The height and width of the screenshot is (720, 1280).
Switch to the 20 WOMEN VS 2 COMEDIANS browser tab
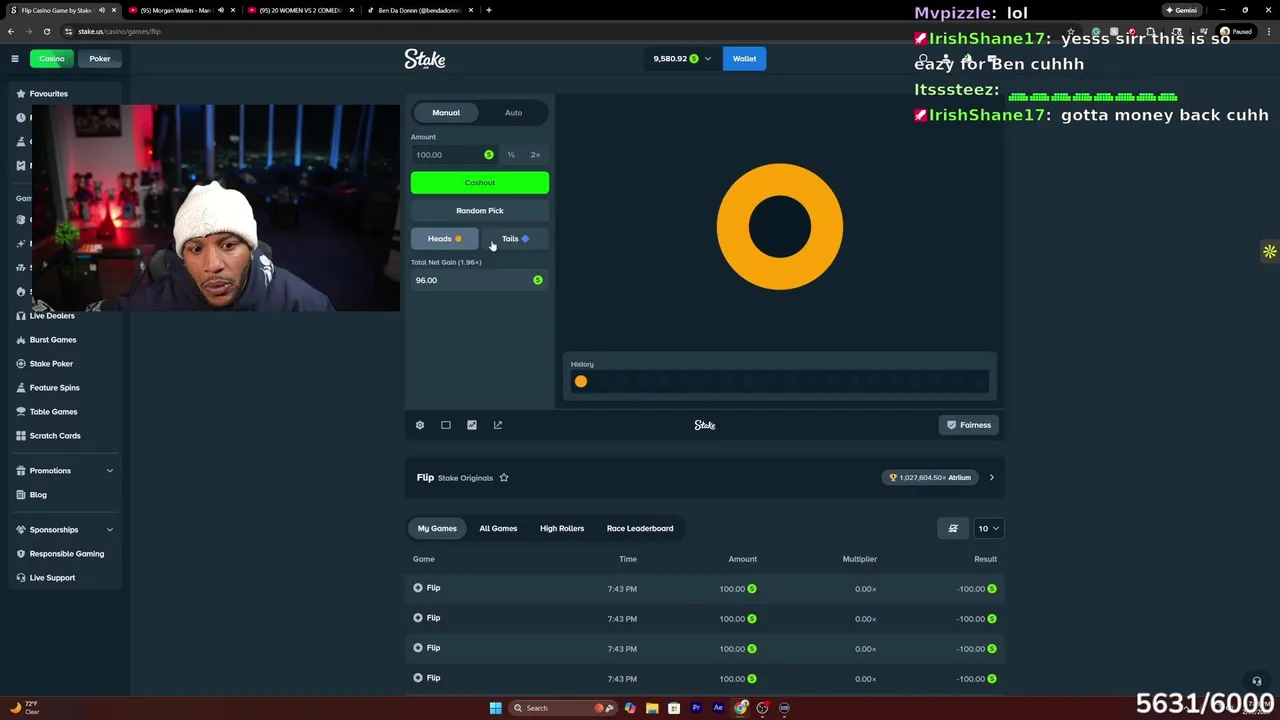point(300,10)
